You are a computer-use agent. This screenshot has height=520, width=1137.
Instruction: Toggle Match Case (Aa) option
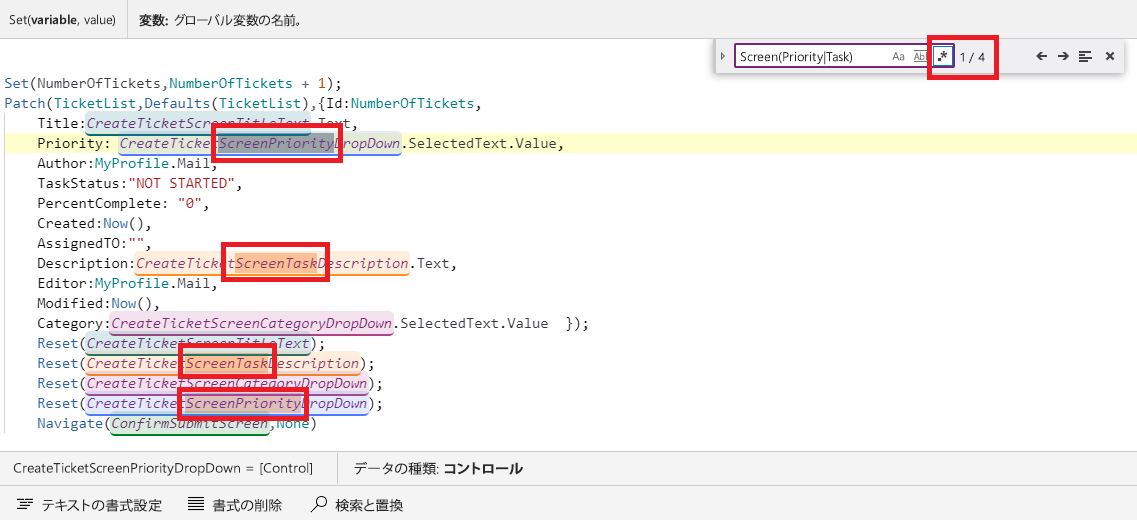898,57
